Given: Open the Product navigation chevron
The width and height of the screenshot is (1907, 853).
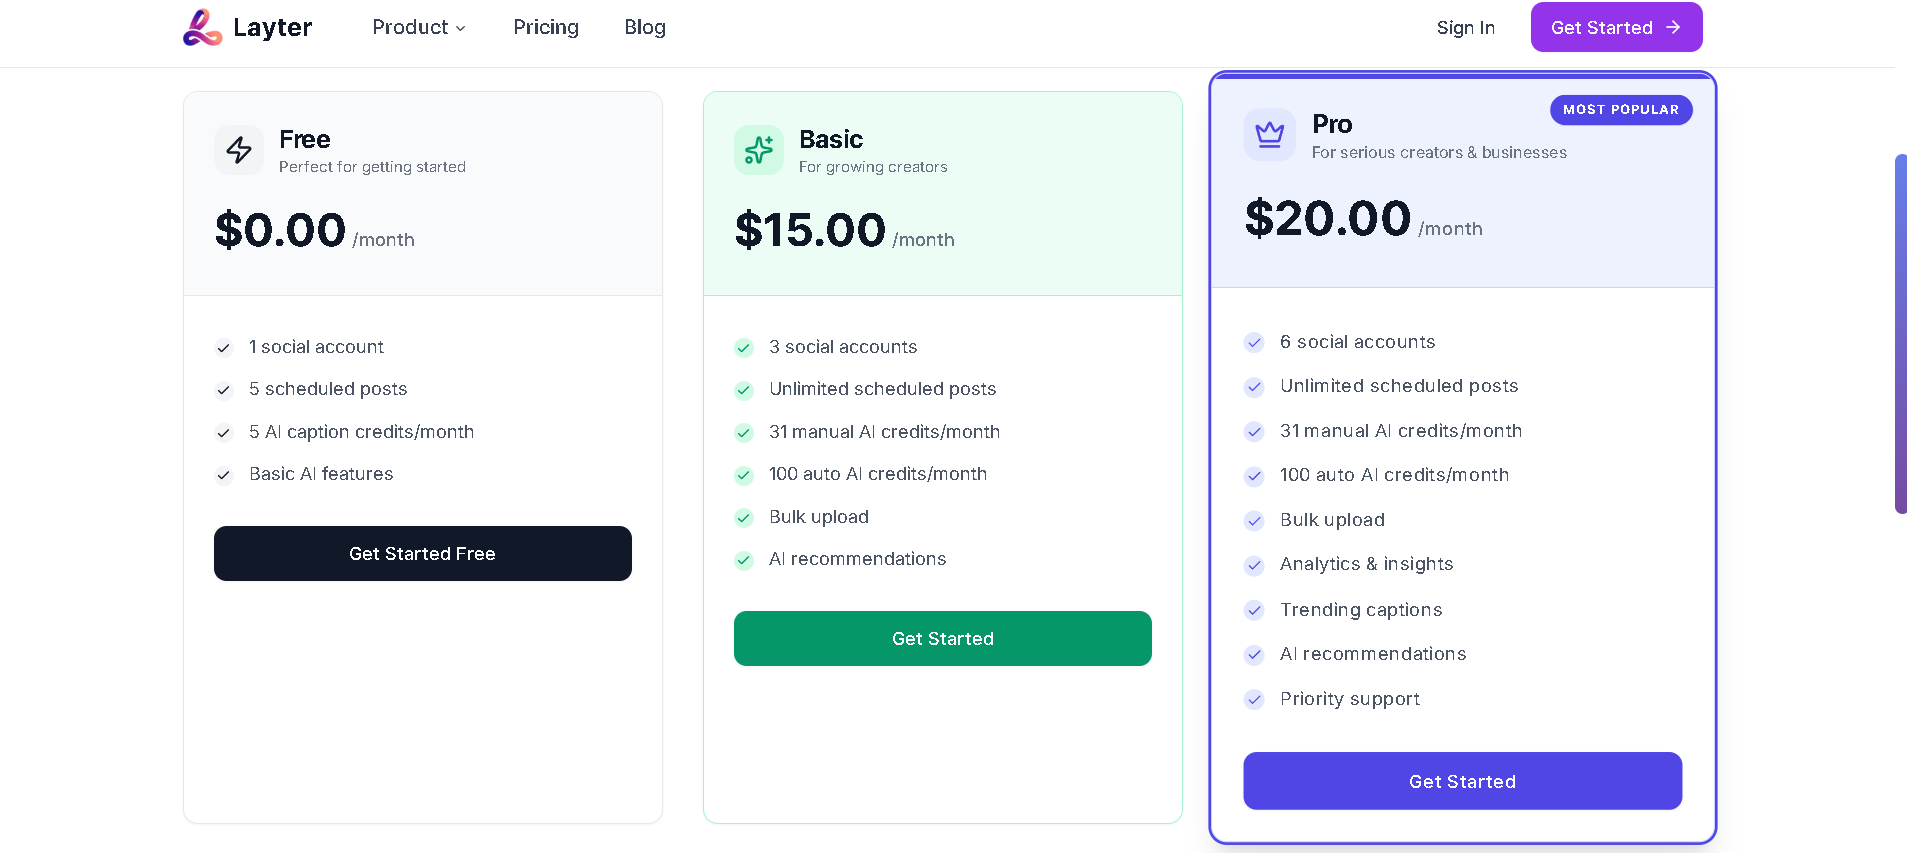Looking at the screenshot, I should coord(459,28).
